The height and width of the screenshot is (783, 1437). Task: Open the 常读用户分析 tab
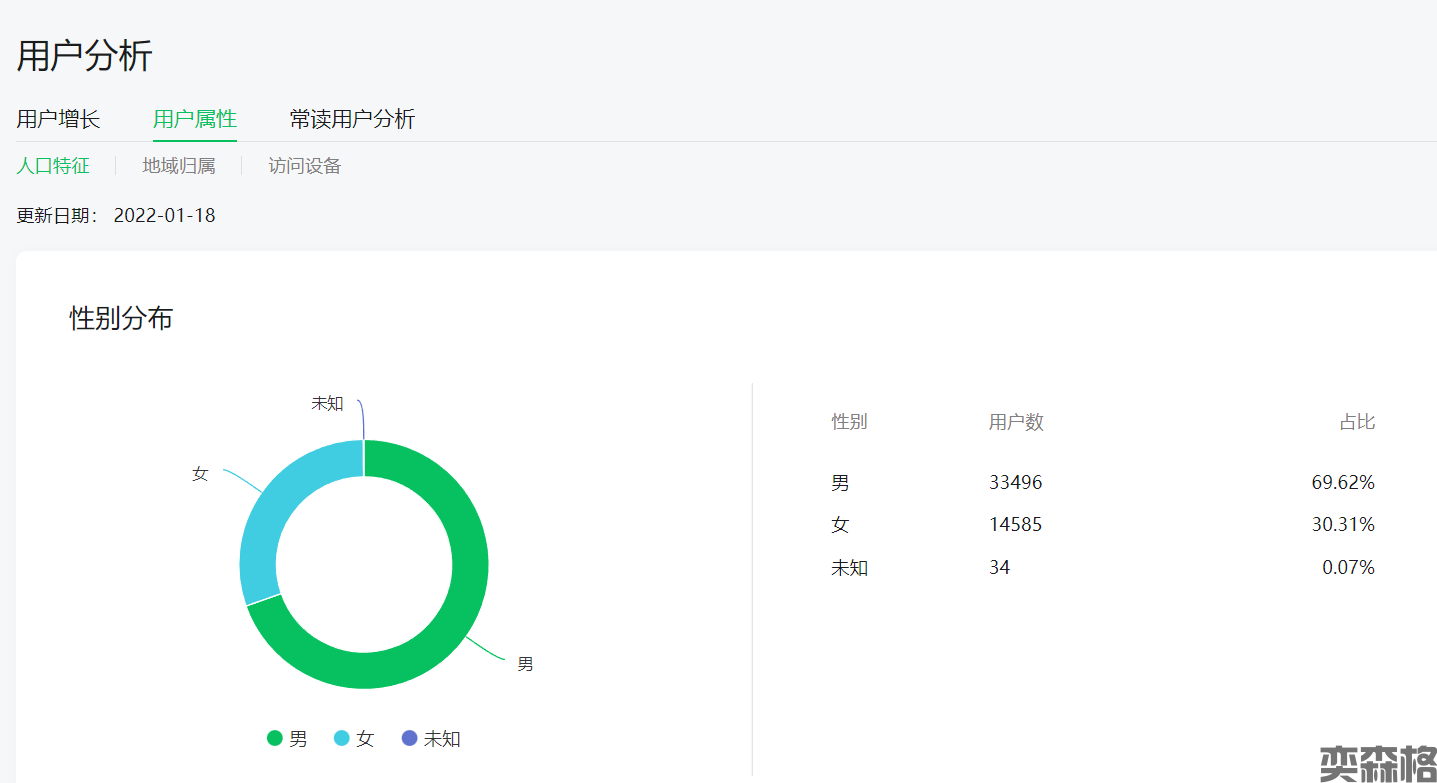(x=352, y=119)
